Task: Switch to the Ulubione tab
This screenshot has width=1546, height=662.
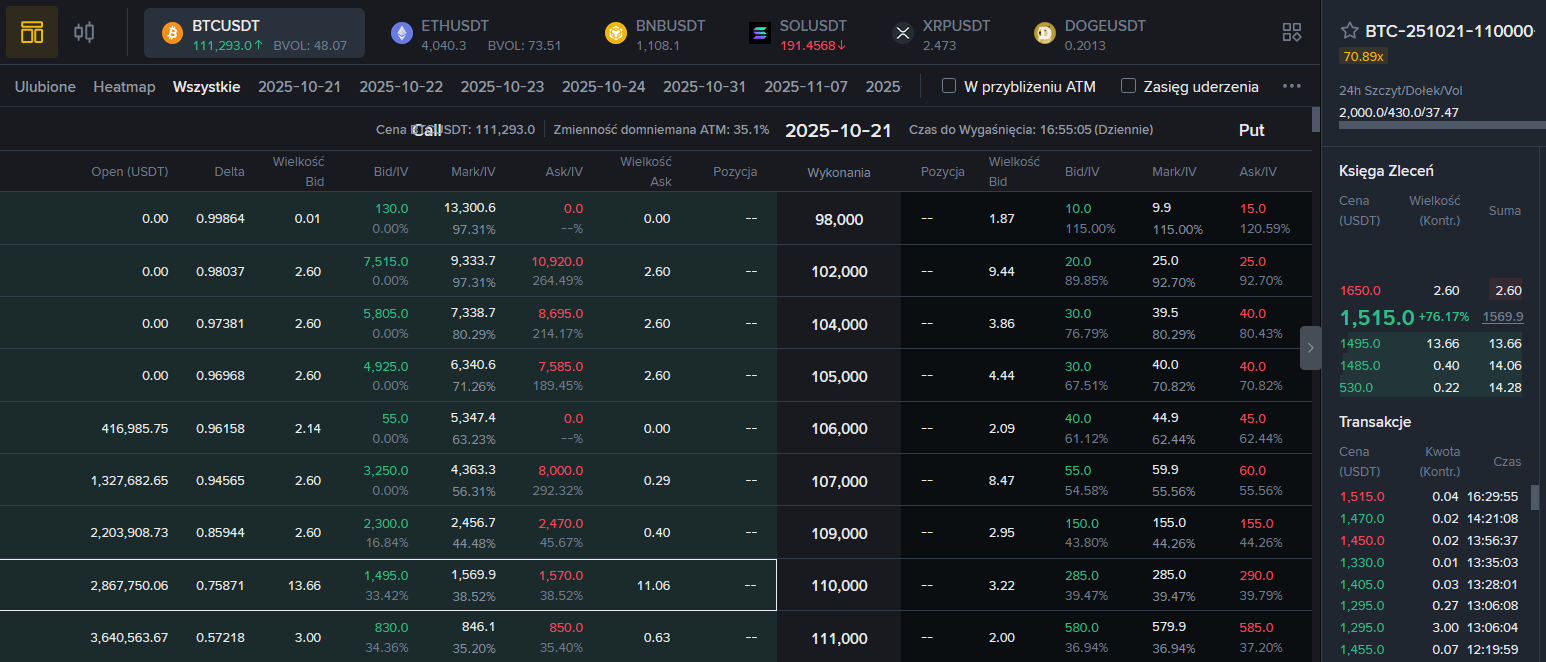Action: (x=45, y=87)
